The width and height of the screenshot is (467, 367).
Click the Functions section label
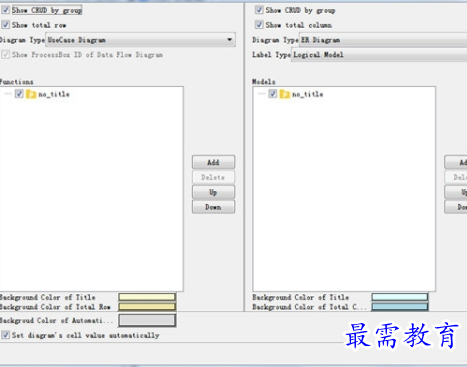coord(16,82)
